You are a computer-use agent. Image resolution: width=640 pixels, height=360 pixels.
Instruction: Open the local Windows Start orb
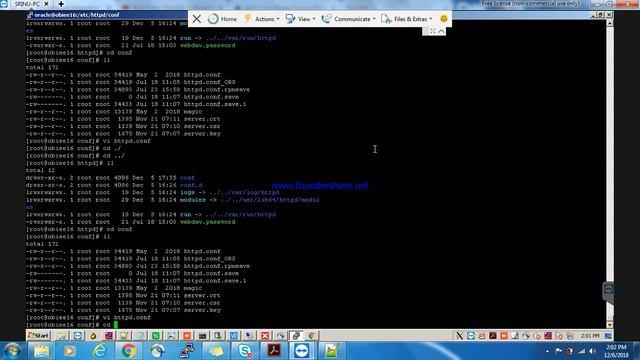pos(12,351)
